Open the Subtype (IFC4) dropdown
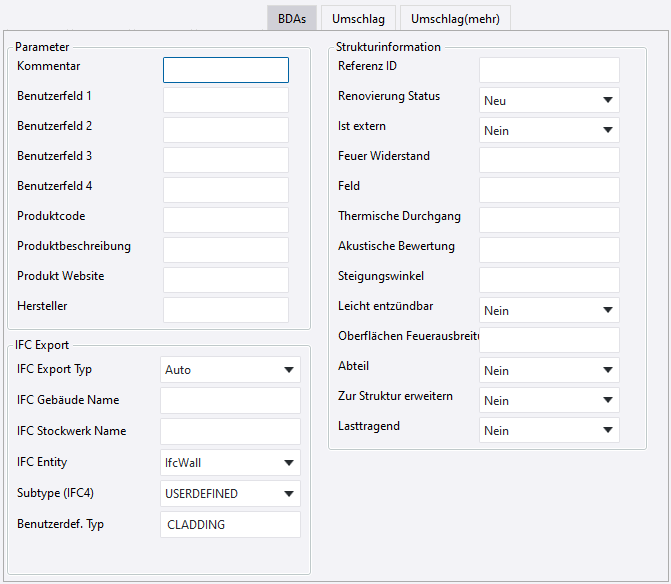The height and width of the screenshot is (584, 671). click(x=230, y=494)
